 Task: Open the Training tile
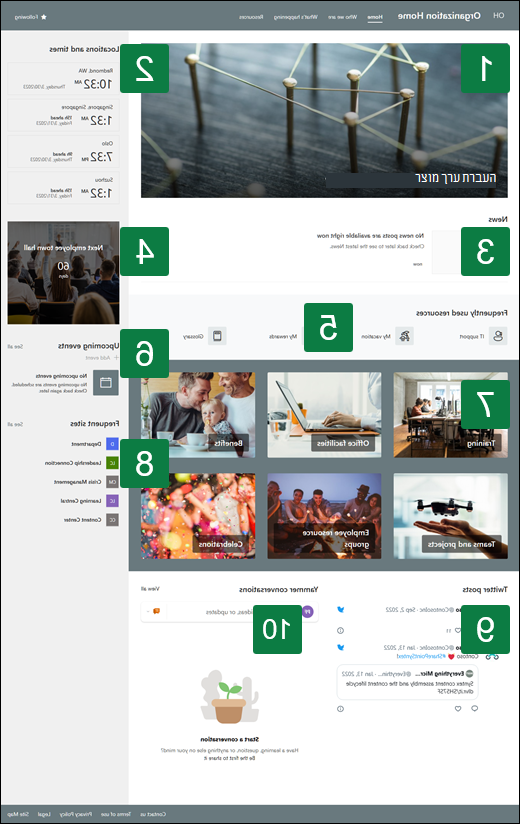(x=451, y=415)
